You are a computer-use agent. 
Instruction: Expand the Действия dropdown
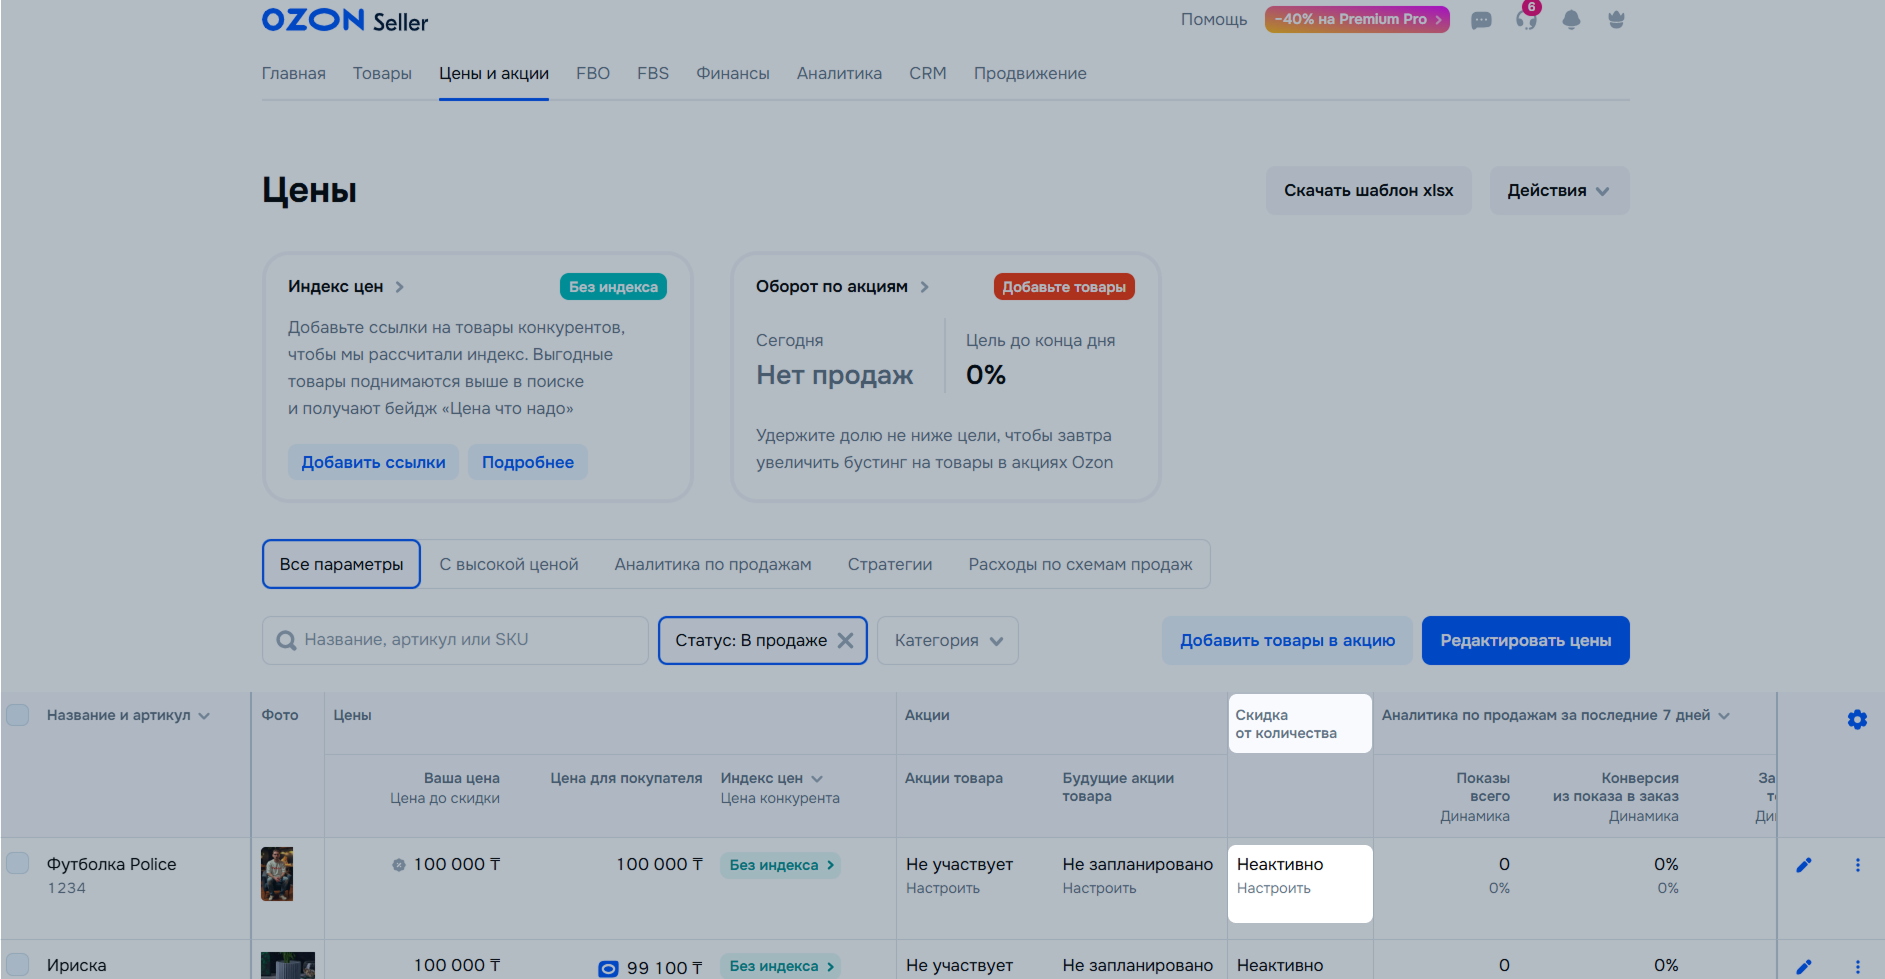point(1558,190)
